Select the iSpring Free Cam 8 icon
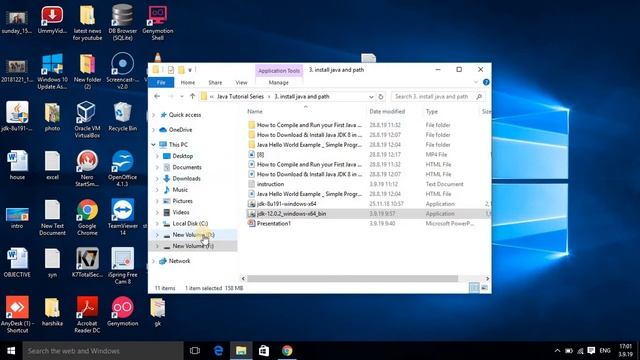 (122, 266)
